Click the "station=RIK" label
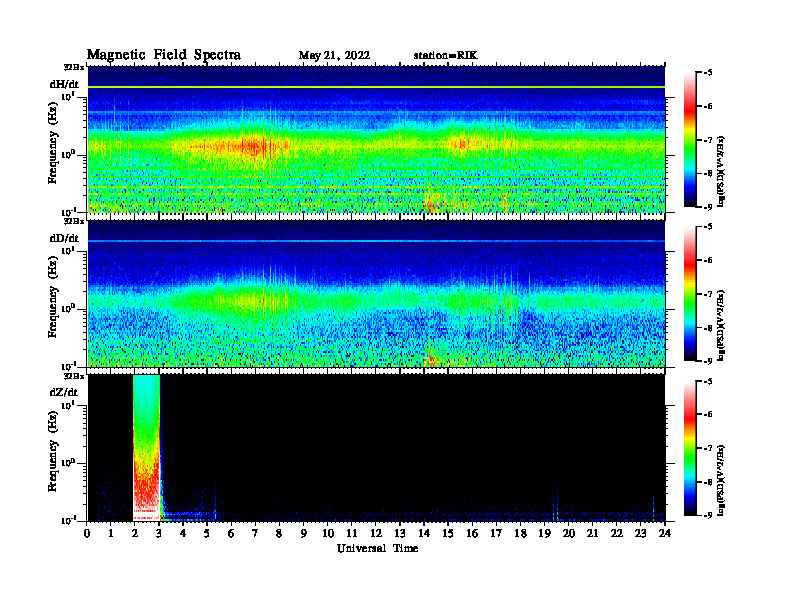Screen dimensions: 792x612 445,56
